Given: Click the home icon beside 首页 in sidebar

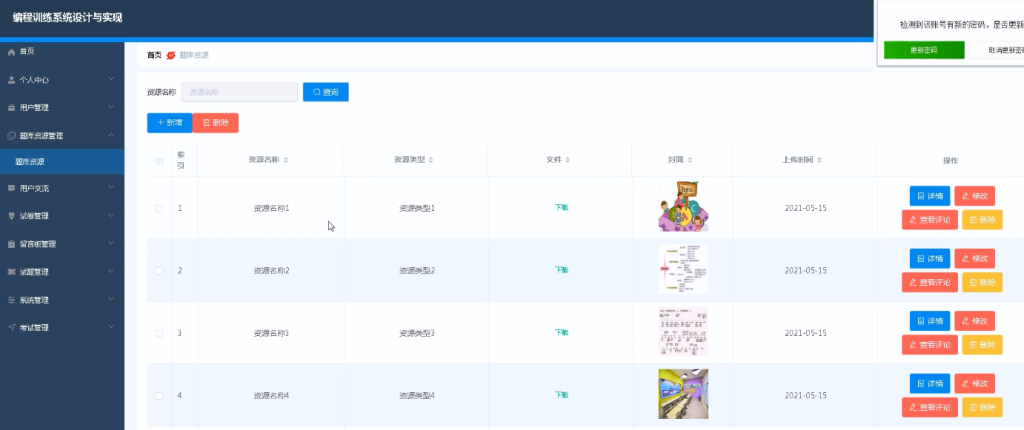Looking at the screenshot, I should (11, 52).
